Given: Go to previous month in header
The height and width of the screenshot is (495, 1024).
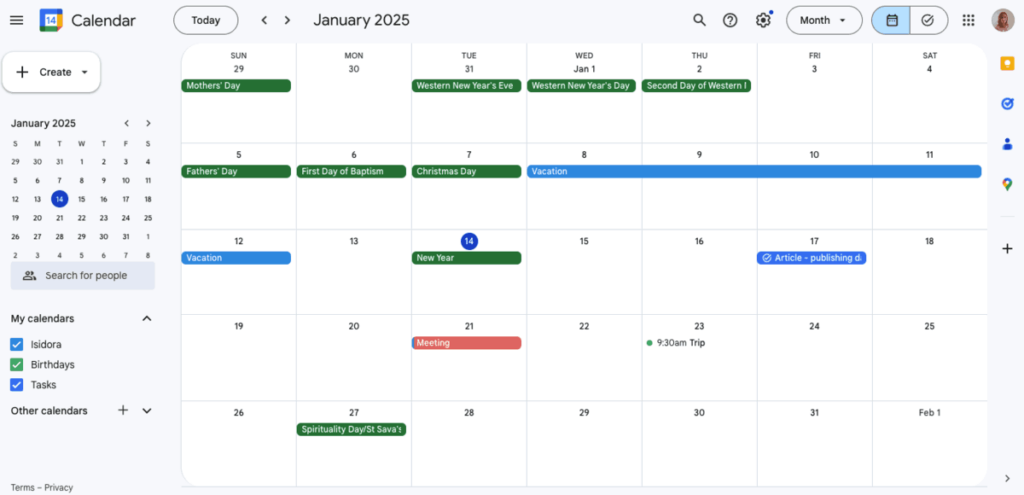Looking at the screenshot, I should (x=264, y=20).
